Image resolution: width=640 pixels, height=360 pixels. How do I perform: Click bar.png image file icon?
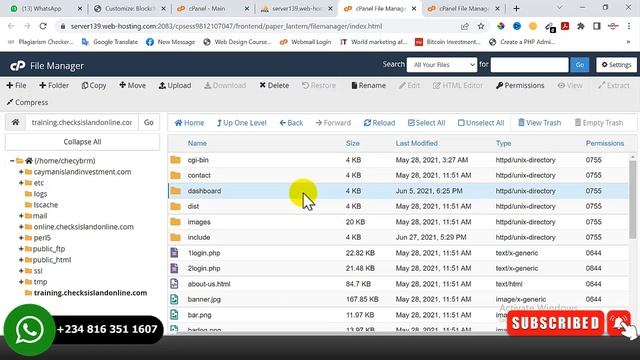point(174,315)
